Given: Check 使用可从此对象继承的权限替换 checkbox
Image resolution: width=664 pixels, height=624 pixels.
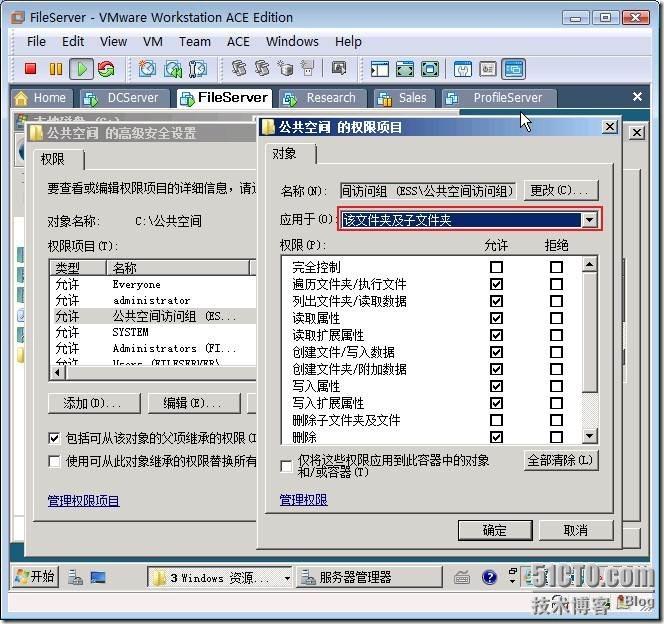Looking at the screenshot, I should tap(54, 461).
